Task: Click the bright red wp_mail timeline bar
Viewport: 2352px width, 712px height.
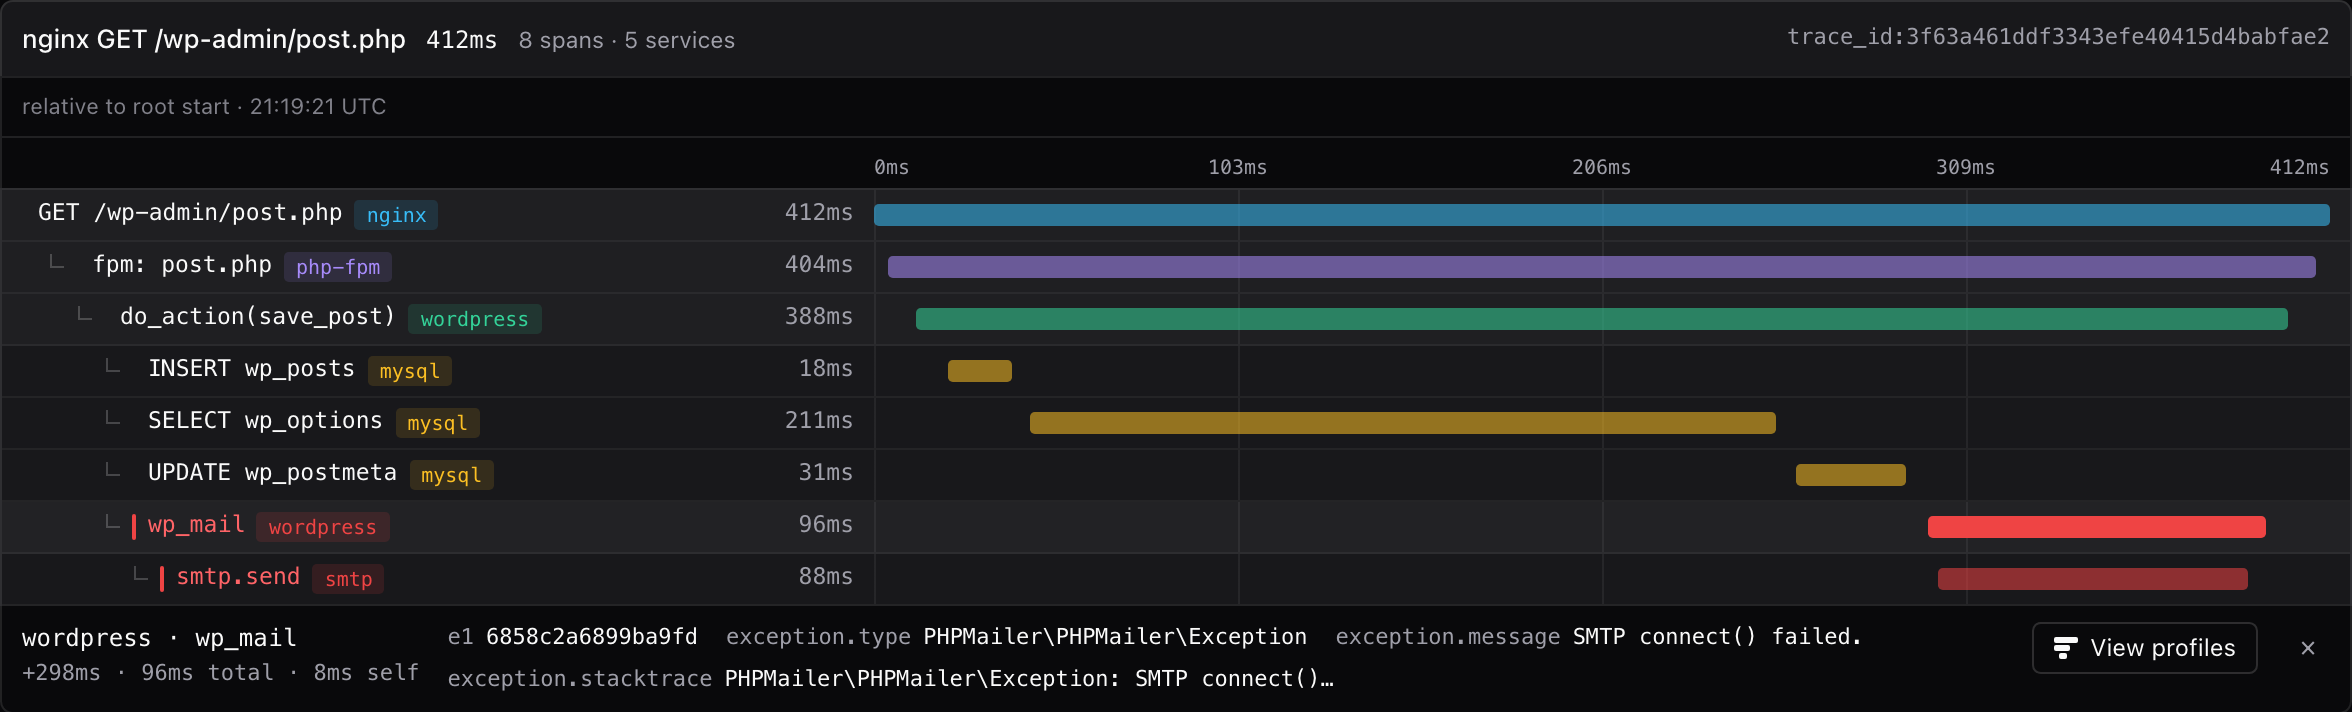Action: tap(2097, 527)
